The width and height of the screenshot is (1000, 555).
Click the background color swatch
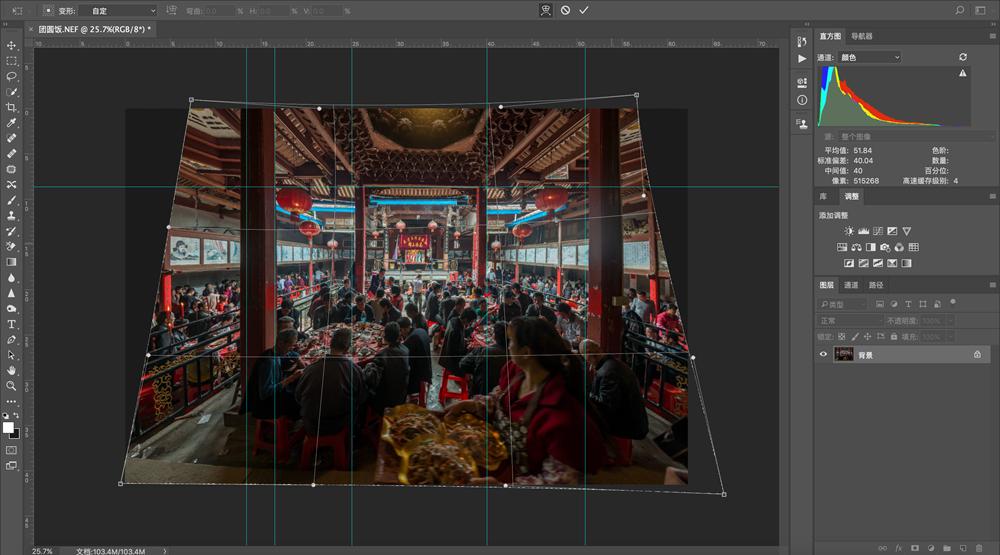click(x=16, y=434)
